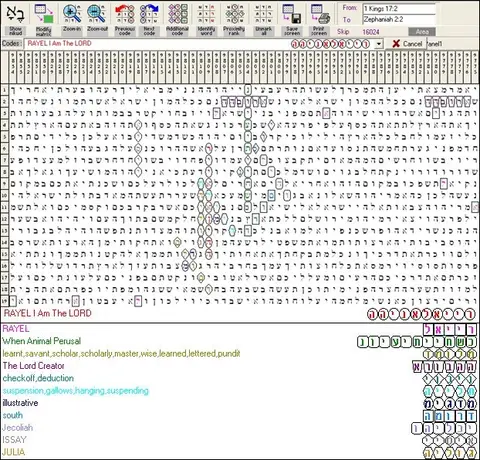Image resolution: width=480 pixels, height=460 pixels.
Task: Click the Hebrew letter boxes beside RAYEL
Action: click(450, 329)
